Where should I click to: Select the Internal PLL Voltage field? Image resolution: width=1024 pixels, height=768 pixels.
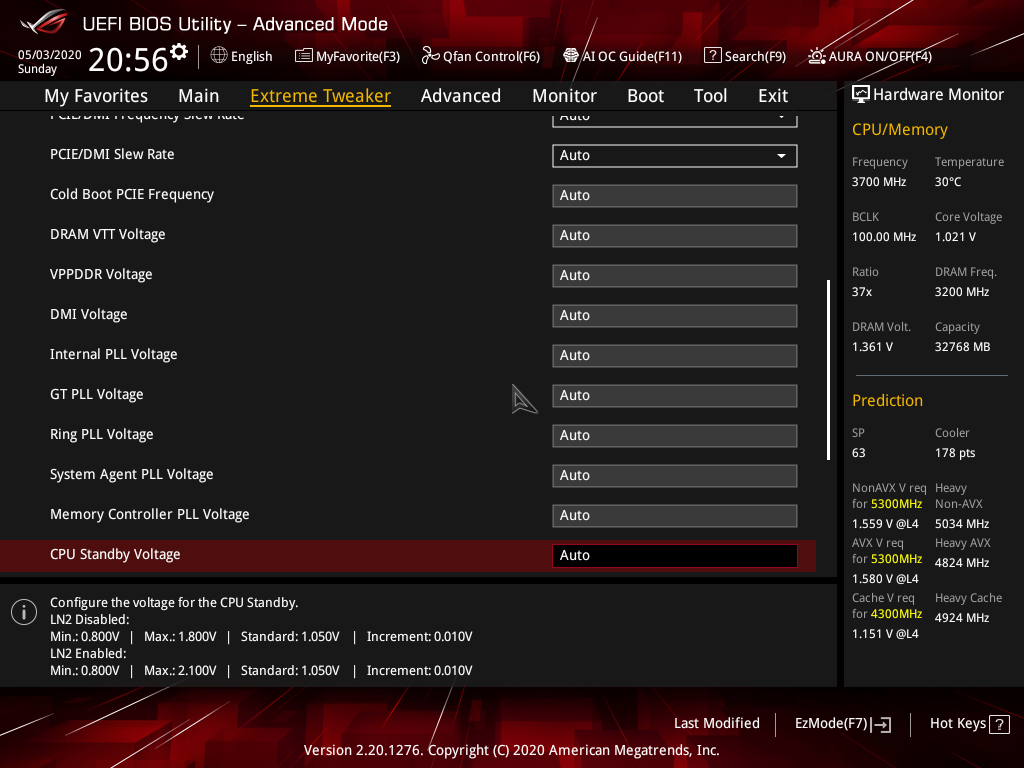pyautogui.click(x=675, y=355)
